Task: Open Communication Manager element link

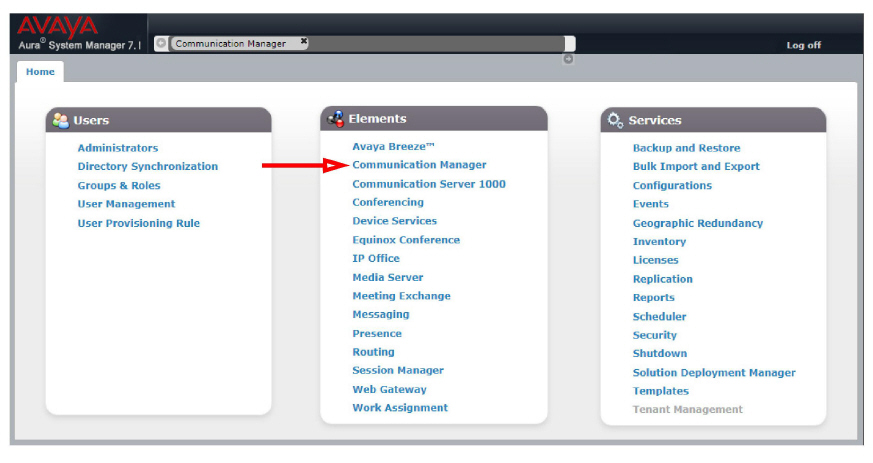Action: click(419, 165)
